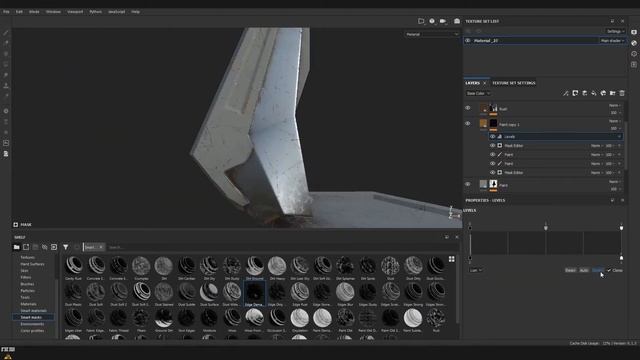Click the Auto button in Levels
Viewport: 640px width, 360px height.
[x=584, y=270]
